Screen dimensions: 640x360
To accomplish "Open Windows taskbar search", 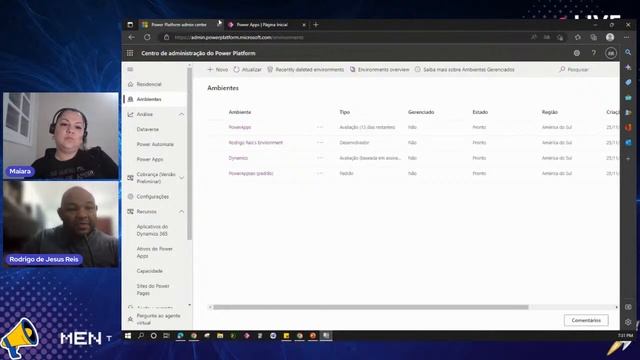I will (x=141, y=336).
